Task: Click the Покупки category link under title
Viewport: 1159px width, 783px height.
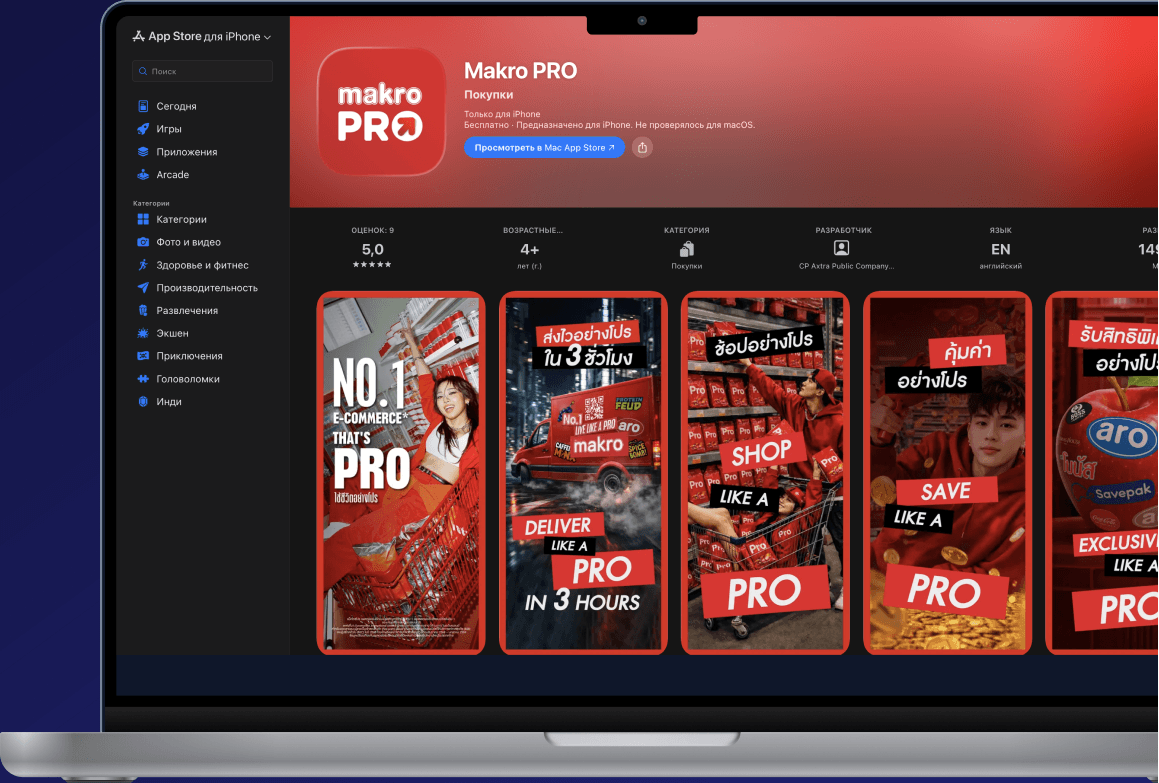Action: click(489, 95)
